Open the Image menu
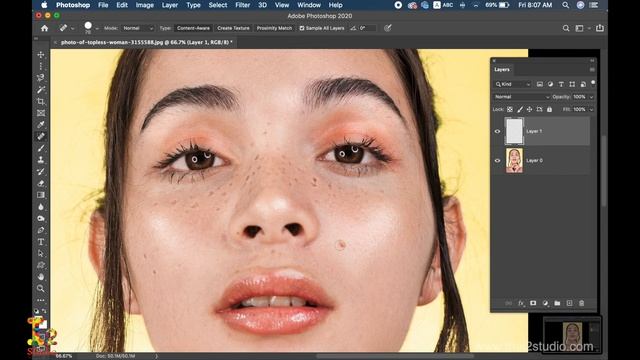Screen dimensions: 640x360 (x=144, y=5)
